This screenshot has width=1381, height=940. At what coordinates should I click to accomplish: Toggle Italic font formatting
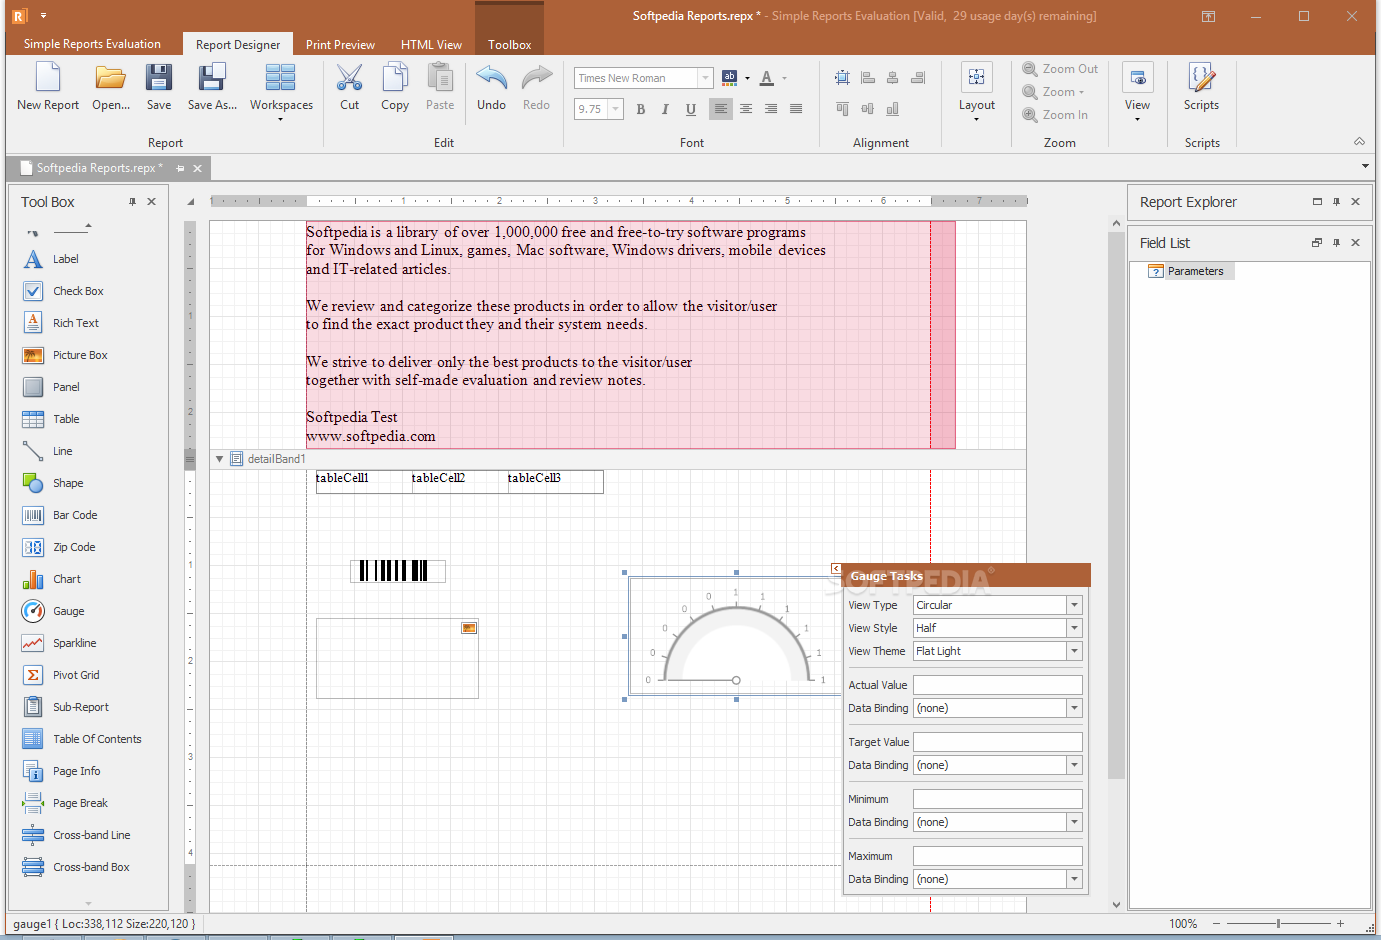(x=665, y=109)
